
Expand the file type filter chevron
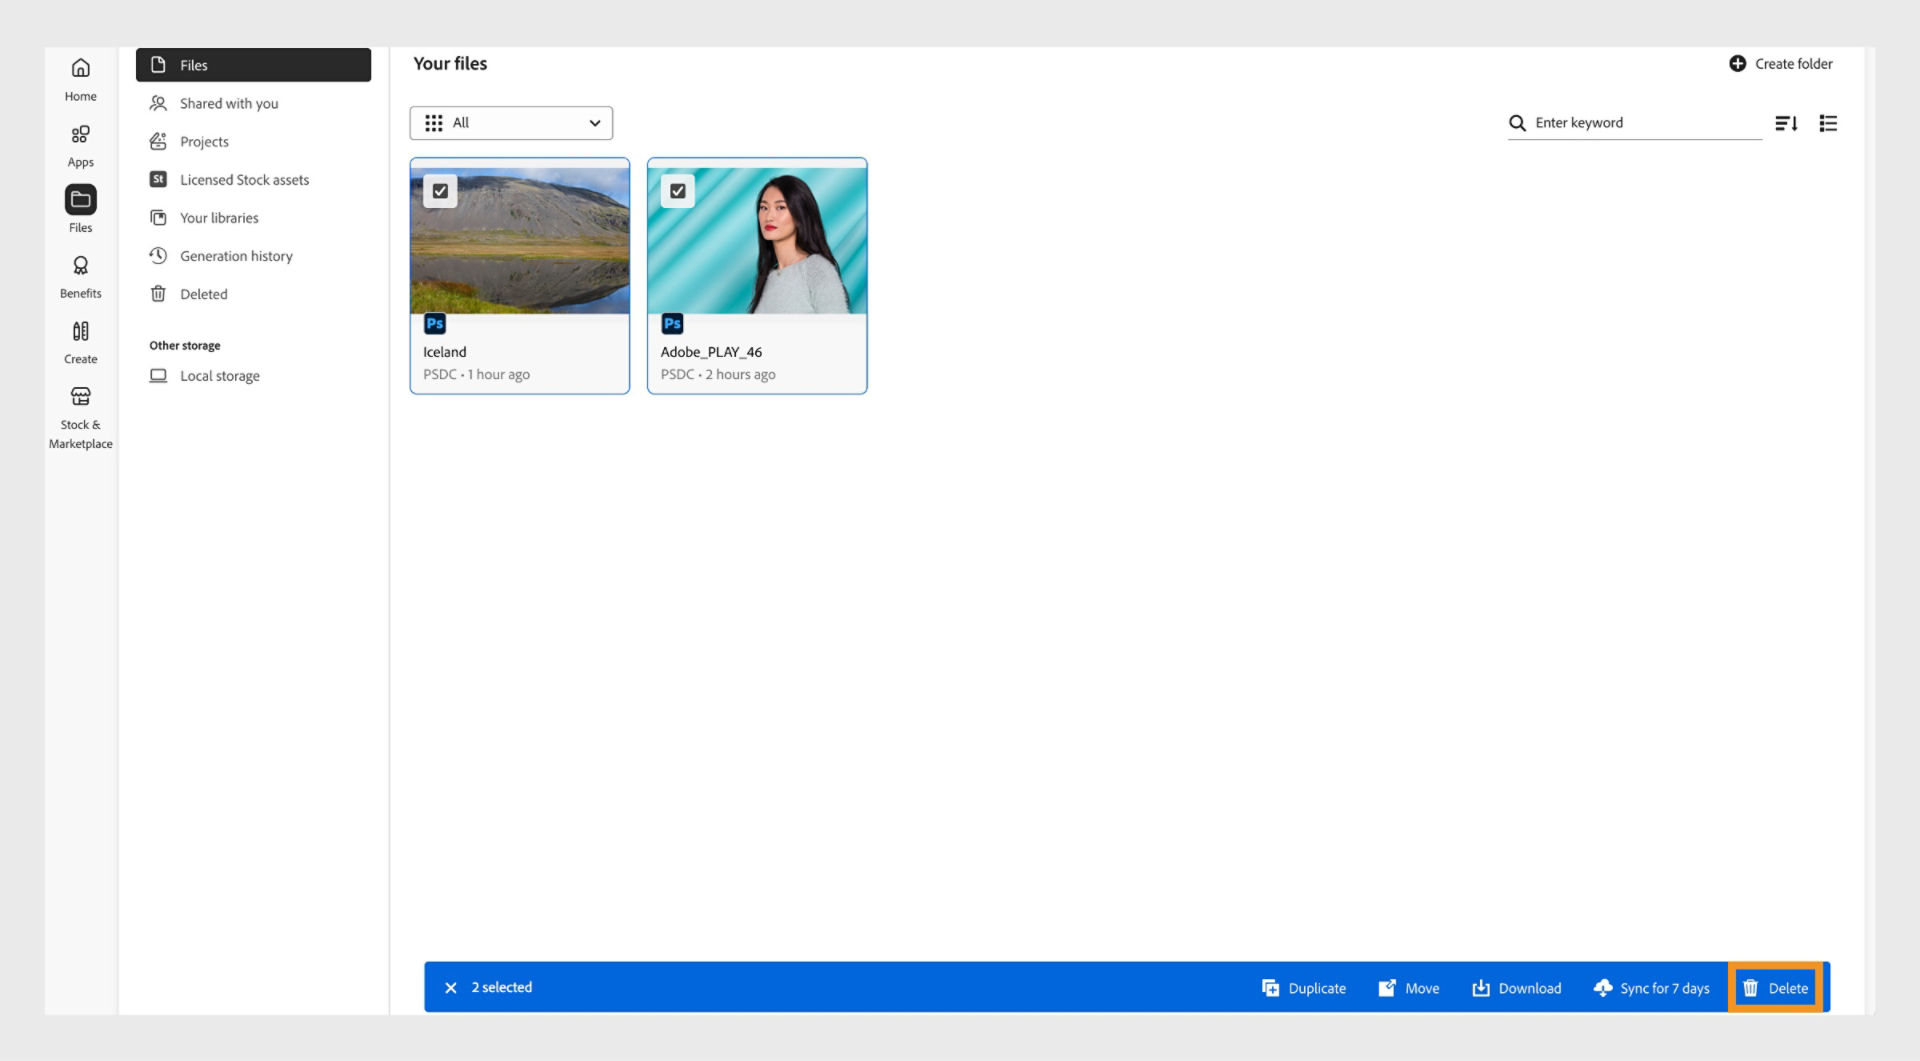tap(594, 123)
